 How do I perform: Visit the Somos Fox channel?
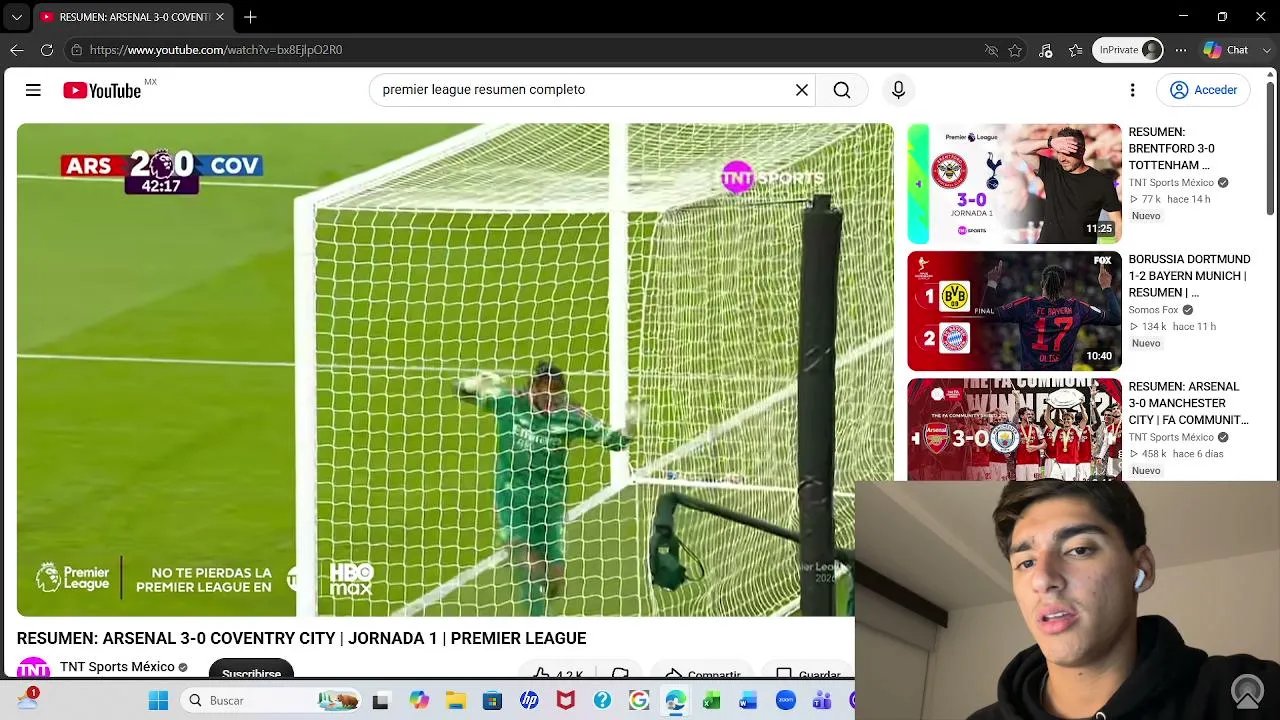point(1153,310)
